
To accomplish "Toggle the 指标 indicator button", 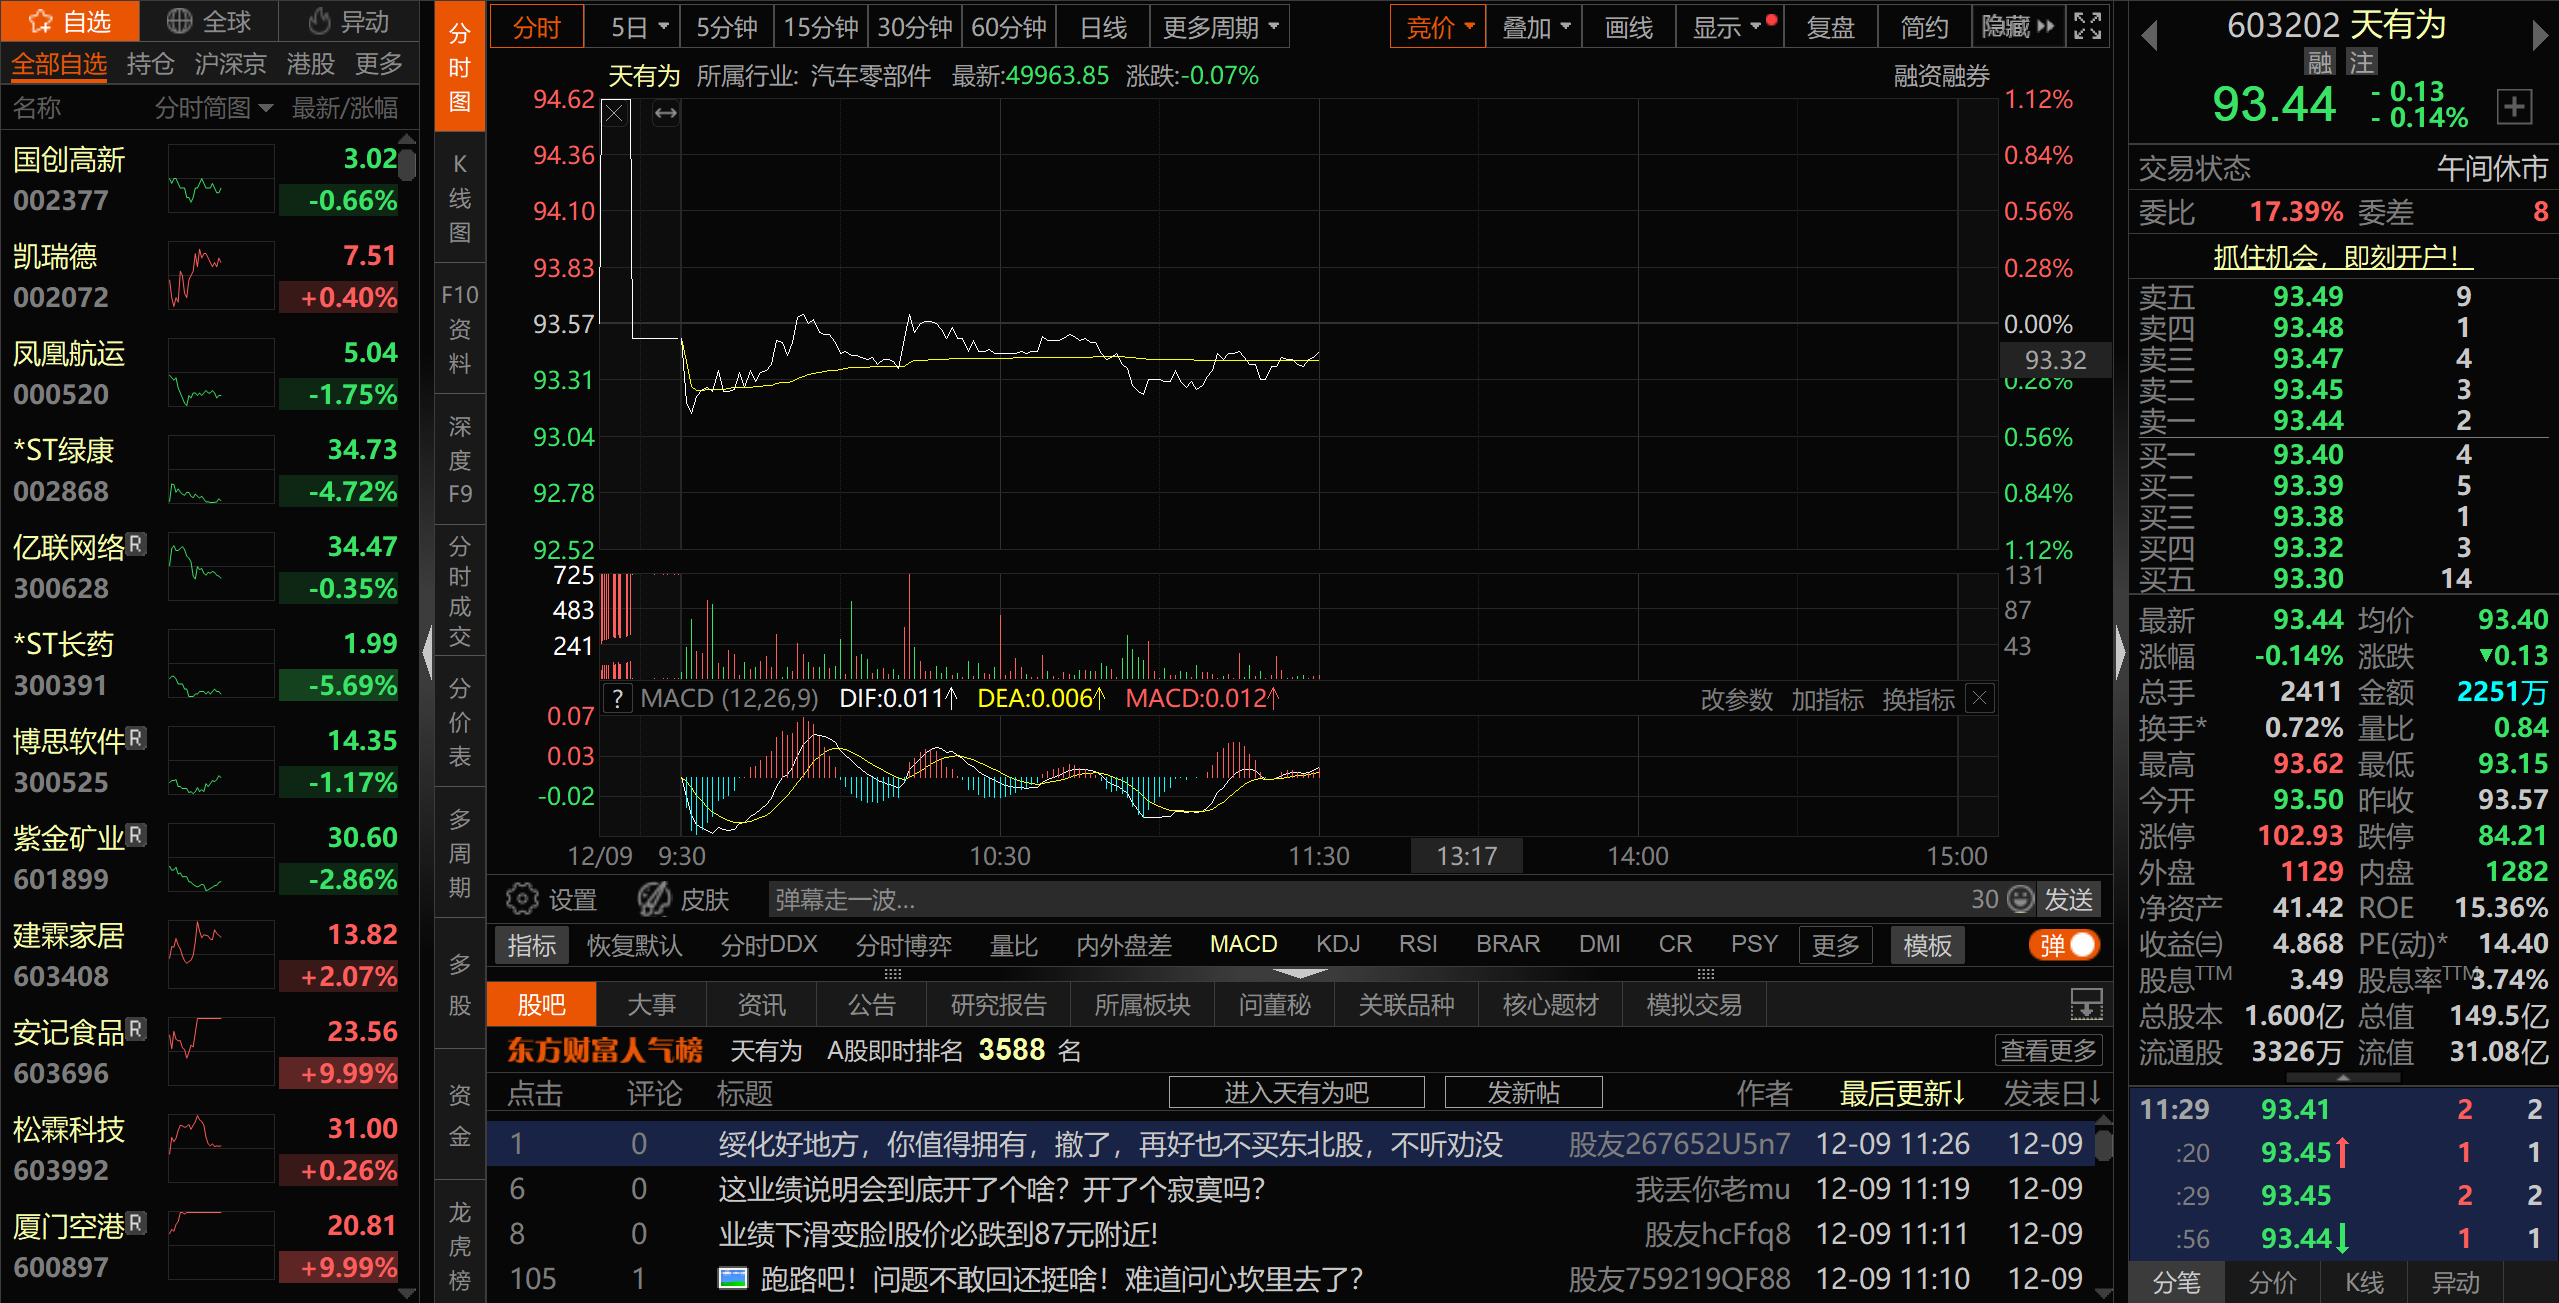I will click(x=531, y=945).
